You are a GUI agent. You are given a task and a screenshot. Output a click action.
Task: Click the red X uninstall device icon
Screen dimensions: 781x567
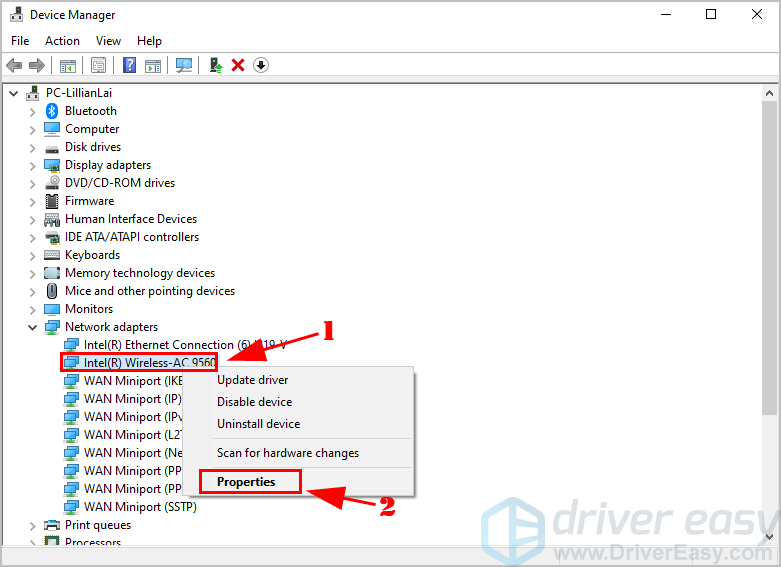238,65
